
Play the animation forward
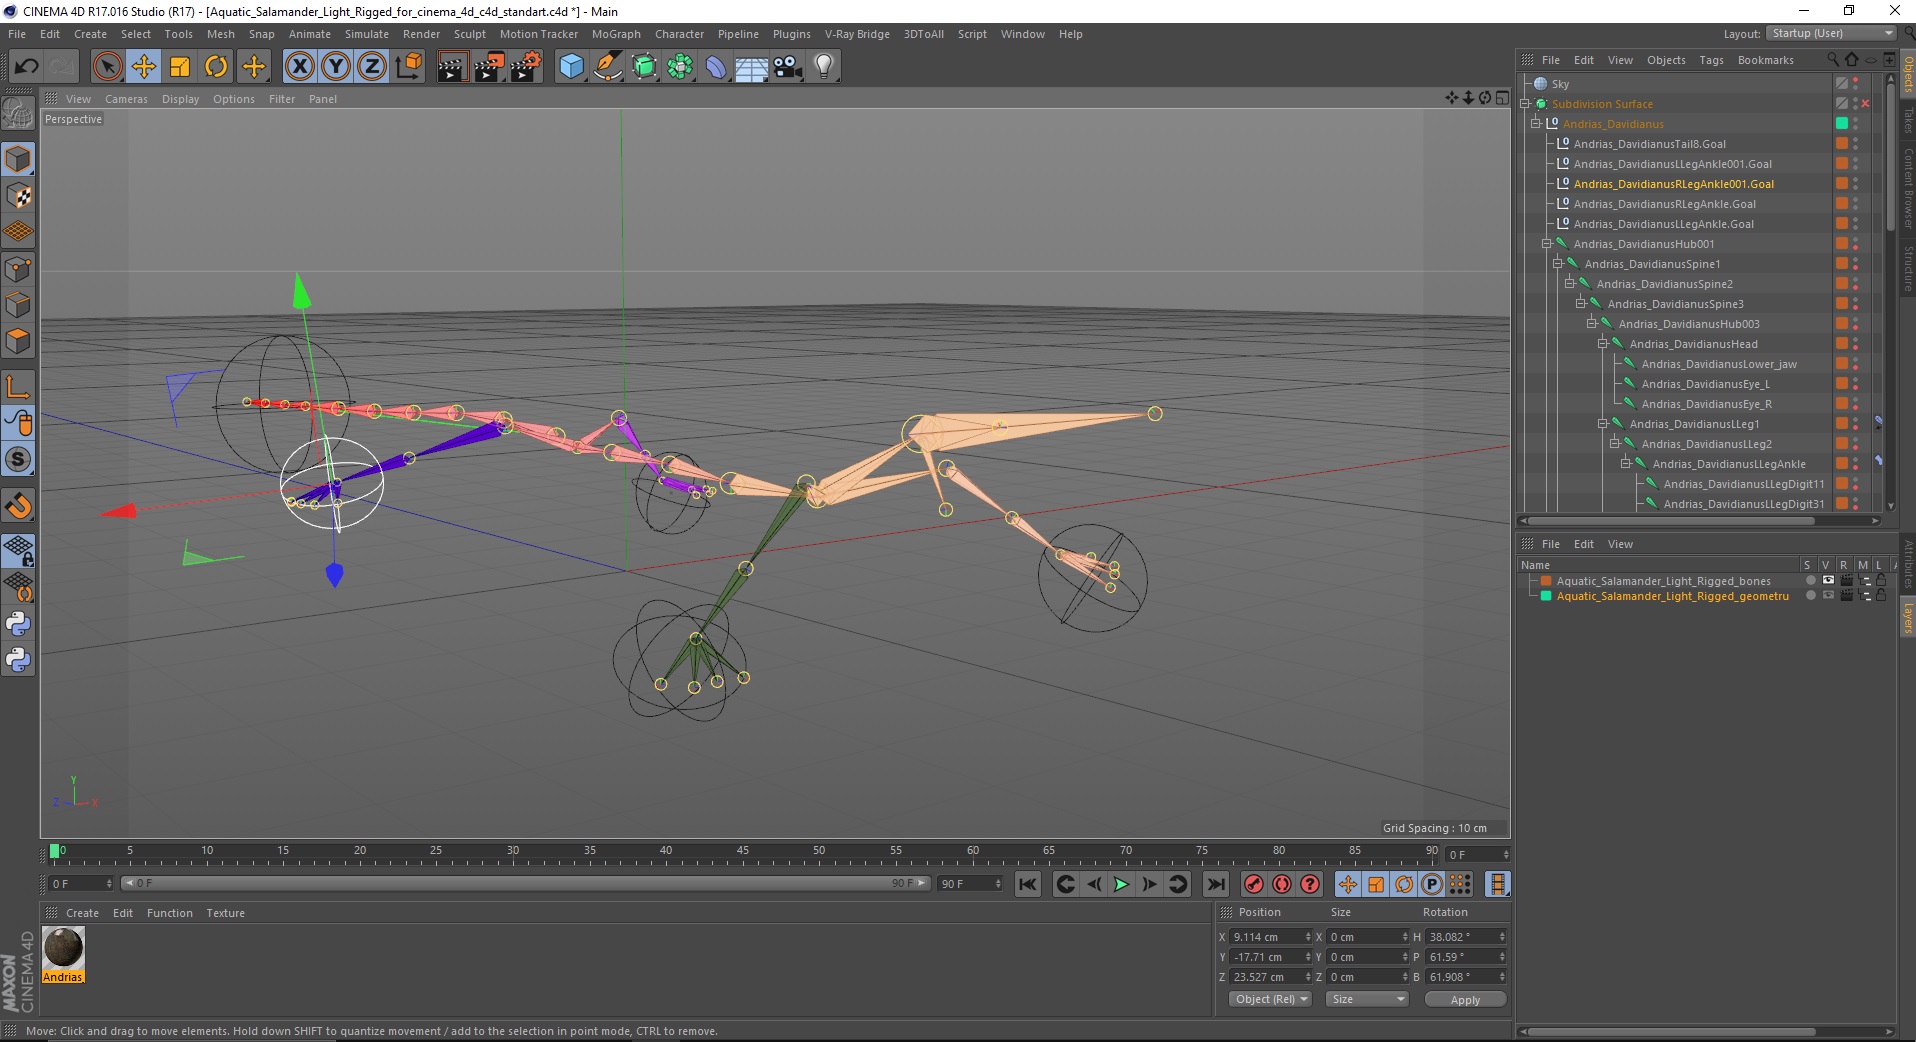point(1121,884)
